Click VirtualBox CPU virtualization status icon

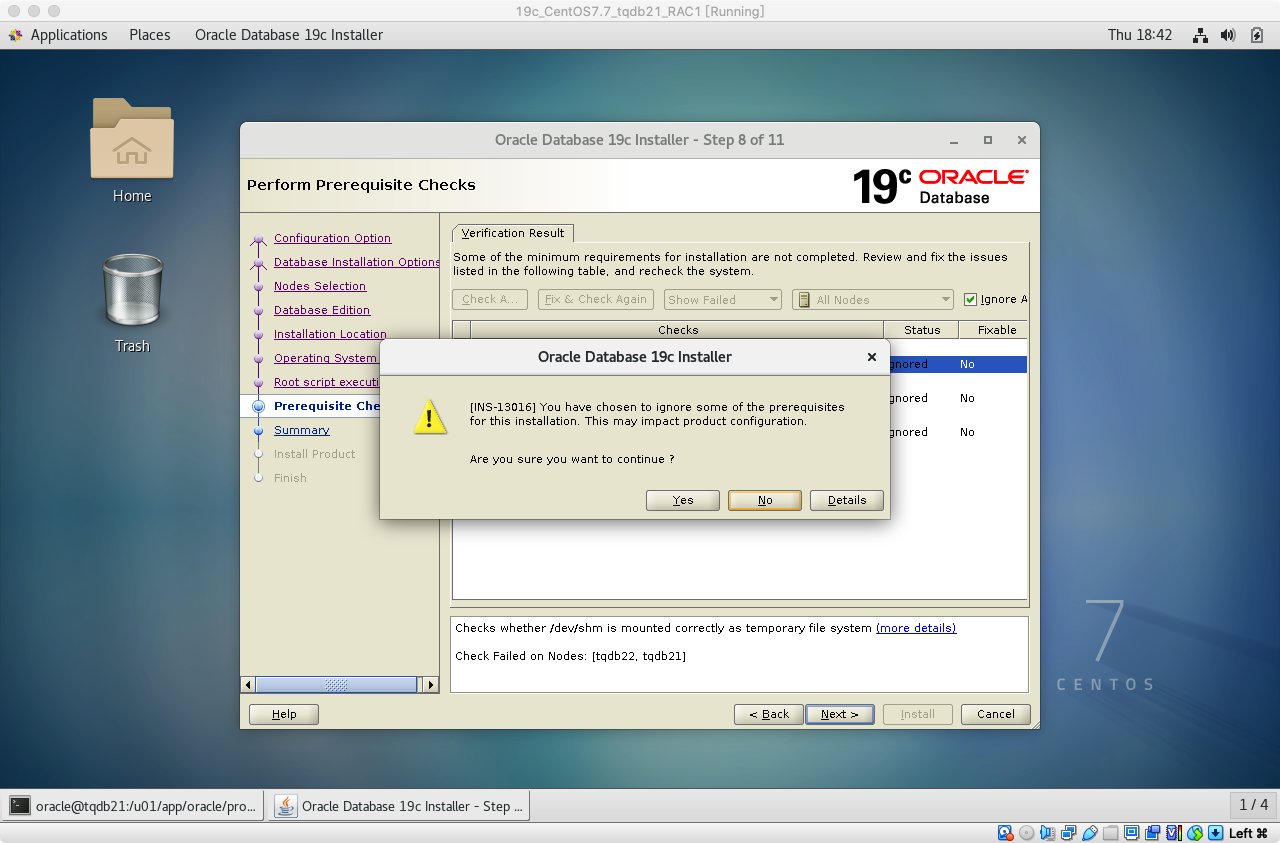(x=1173, y=833)
